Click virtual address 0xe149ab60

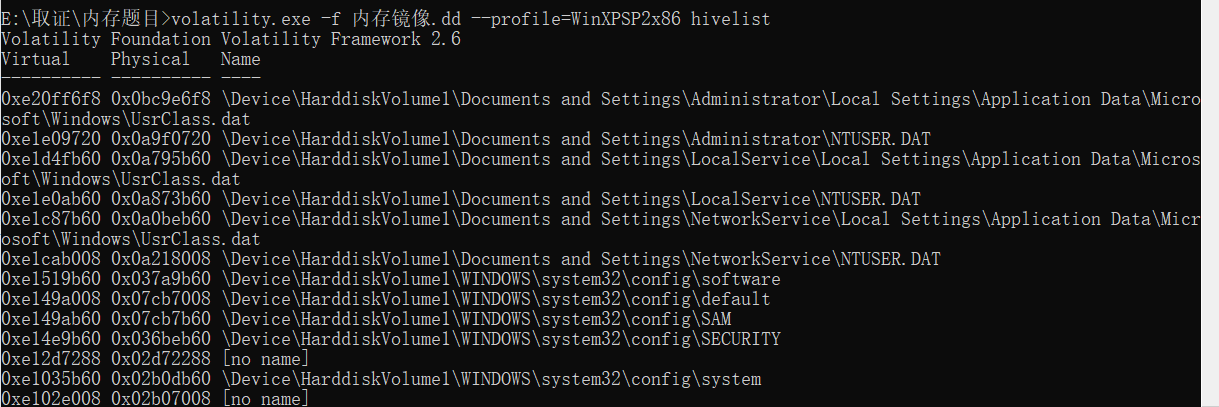click(x=51, y=319)
